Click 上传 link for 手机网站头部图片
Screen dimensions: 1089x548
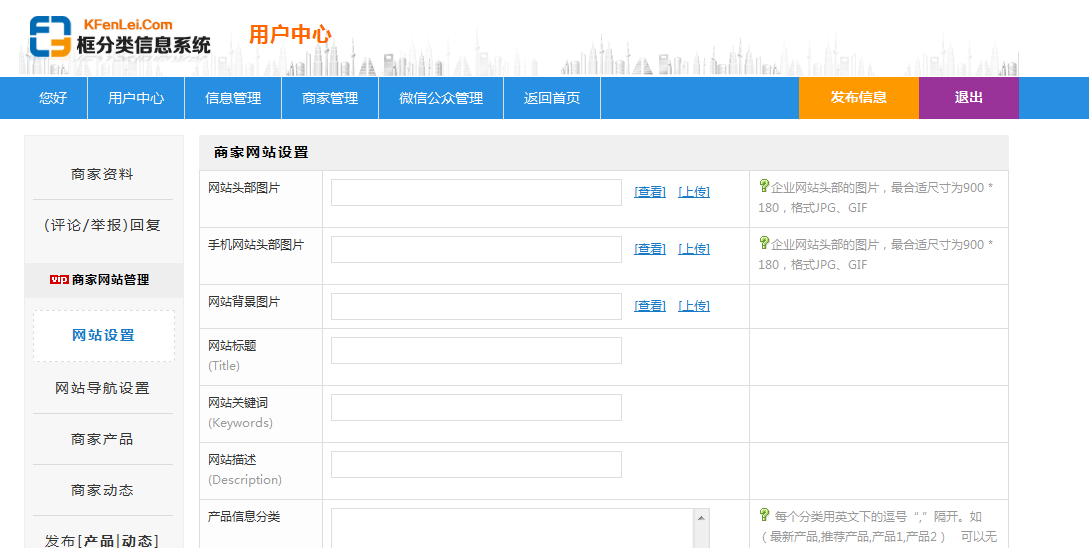click(x=694, y=249)
